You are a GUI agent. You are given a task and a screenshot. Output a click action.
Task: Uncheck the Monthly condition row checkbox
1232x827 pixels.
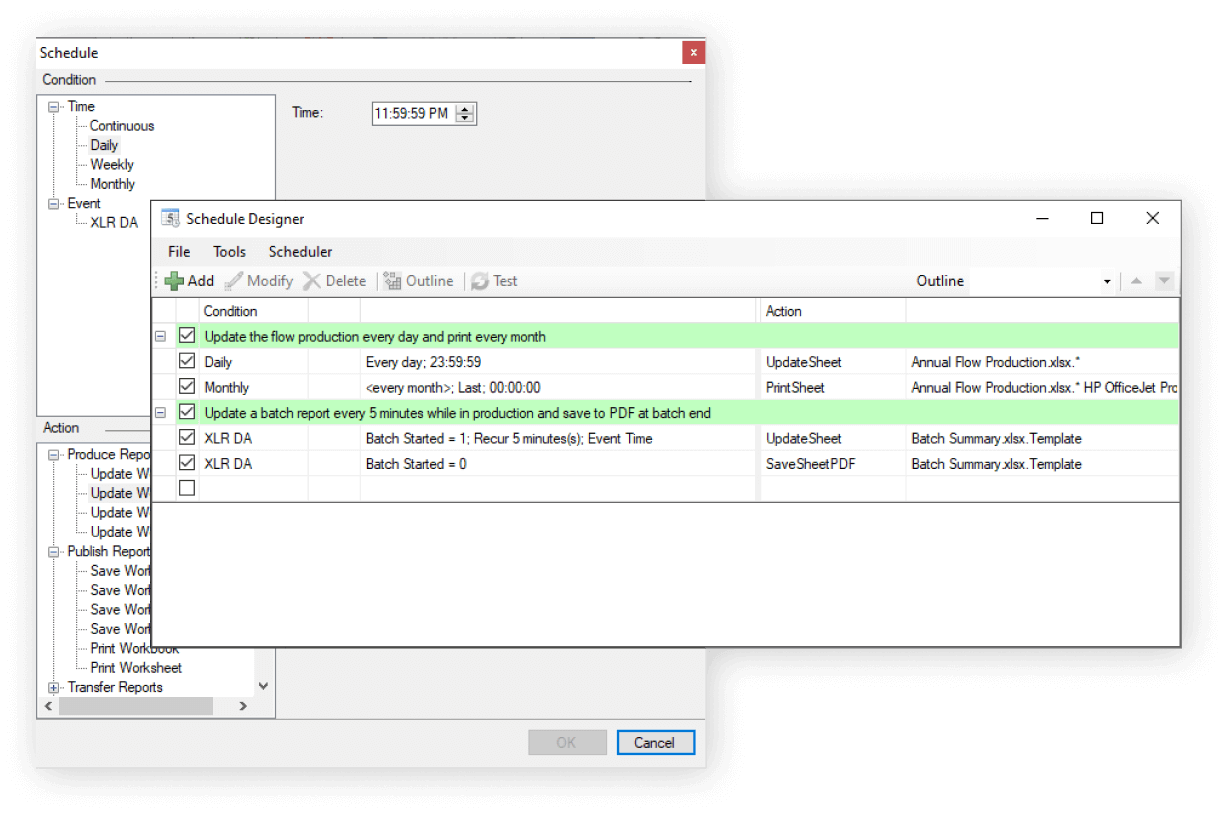pyautogui.click(x=187, y=386)
